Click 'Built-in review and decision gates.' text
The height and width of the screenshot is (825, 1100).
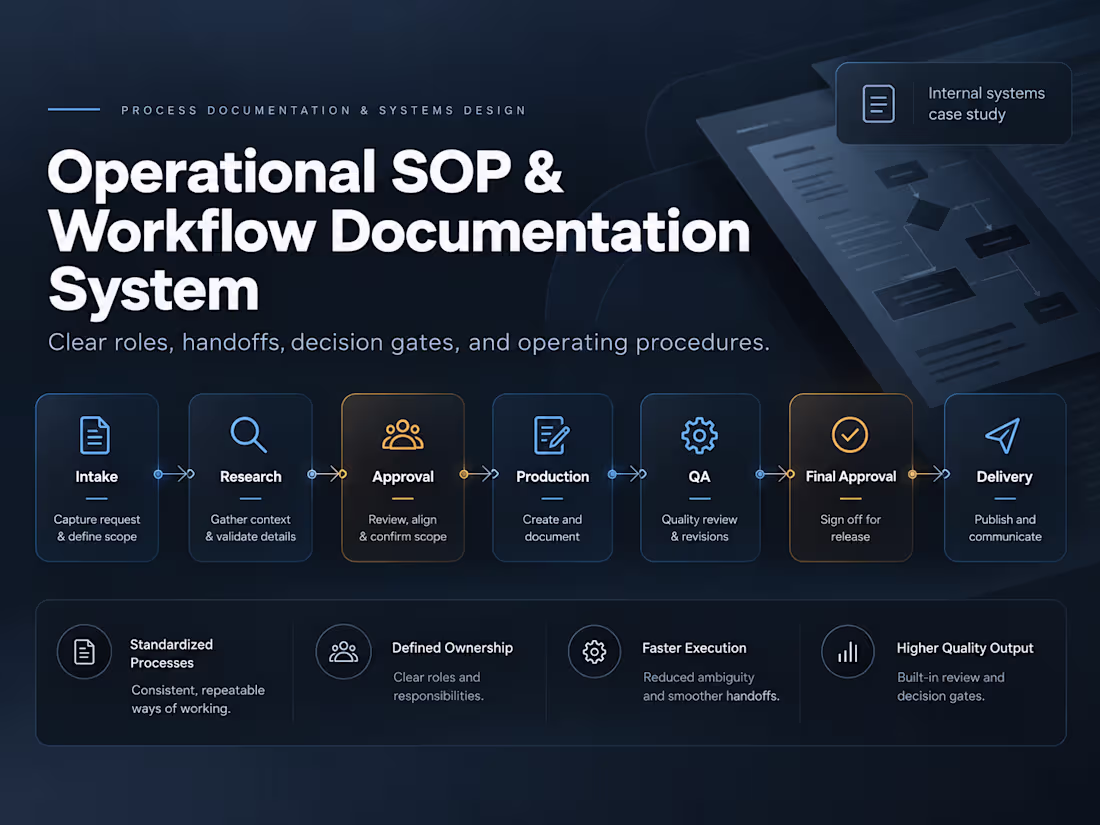pyautogui.click(x=951, y=687)
